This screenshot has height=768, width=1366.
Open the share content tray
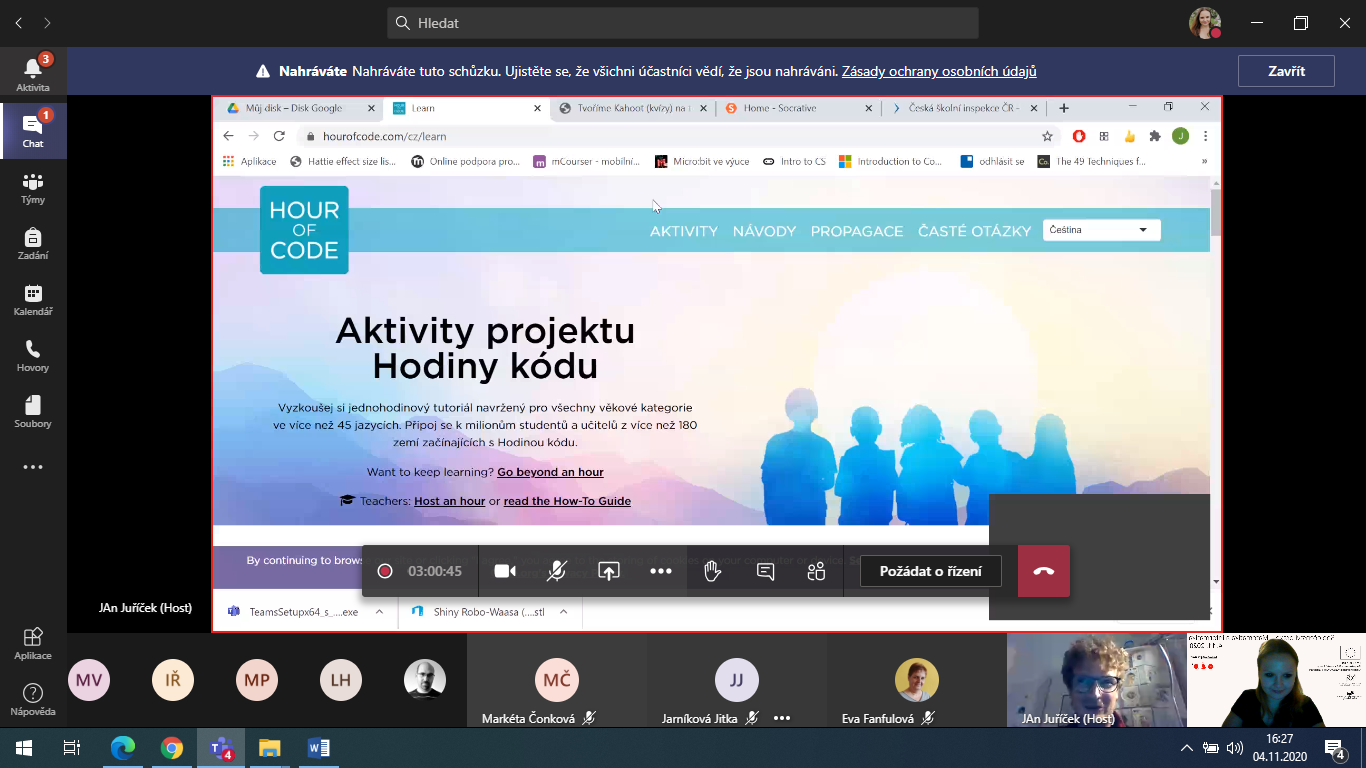[x=608, y=571]
